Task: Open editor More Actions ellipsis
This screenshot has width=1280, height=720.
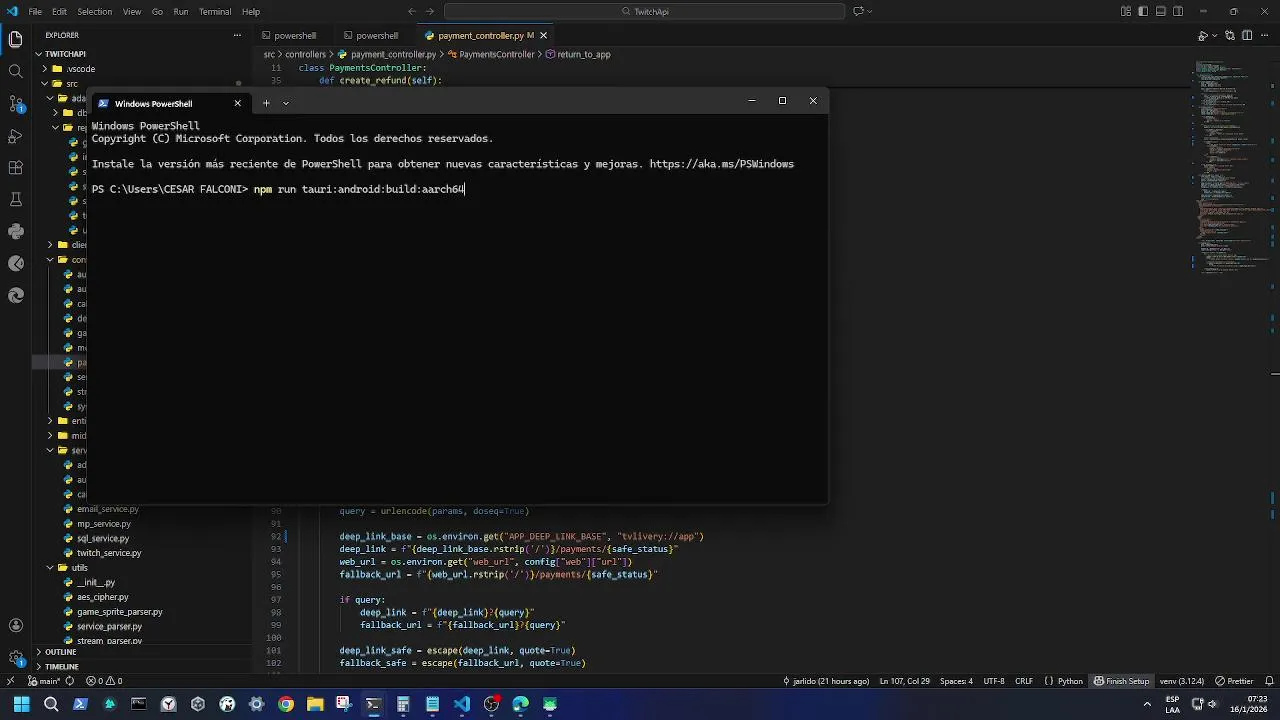Action: click(1265, 35)
